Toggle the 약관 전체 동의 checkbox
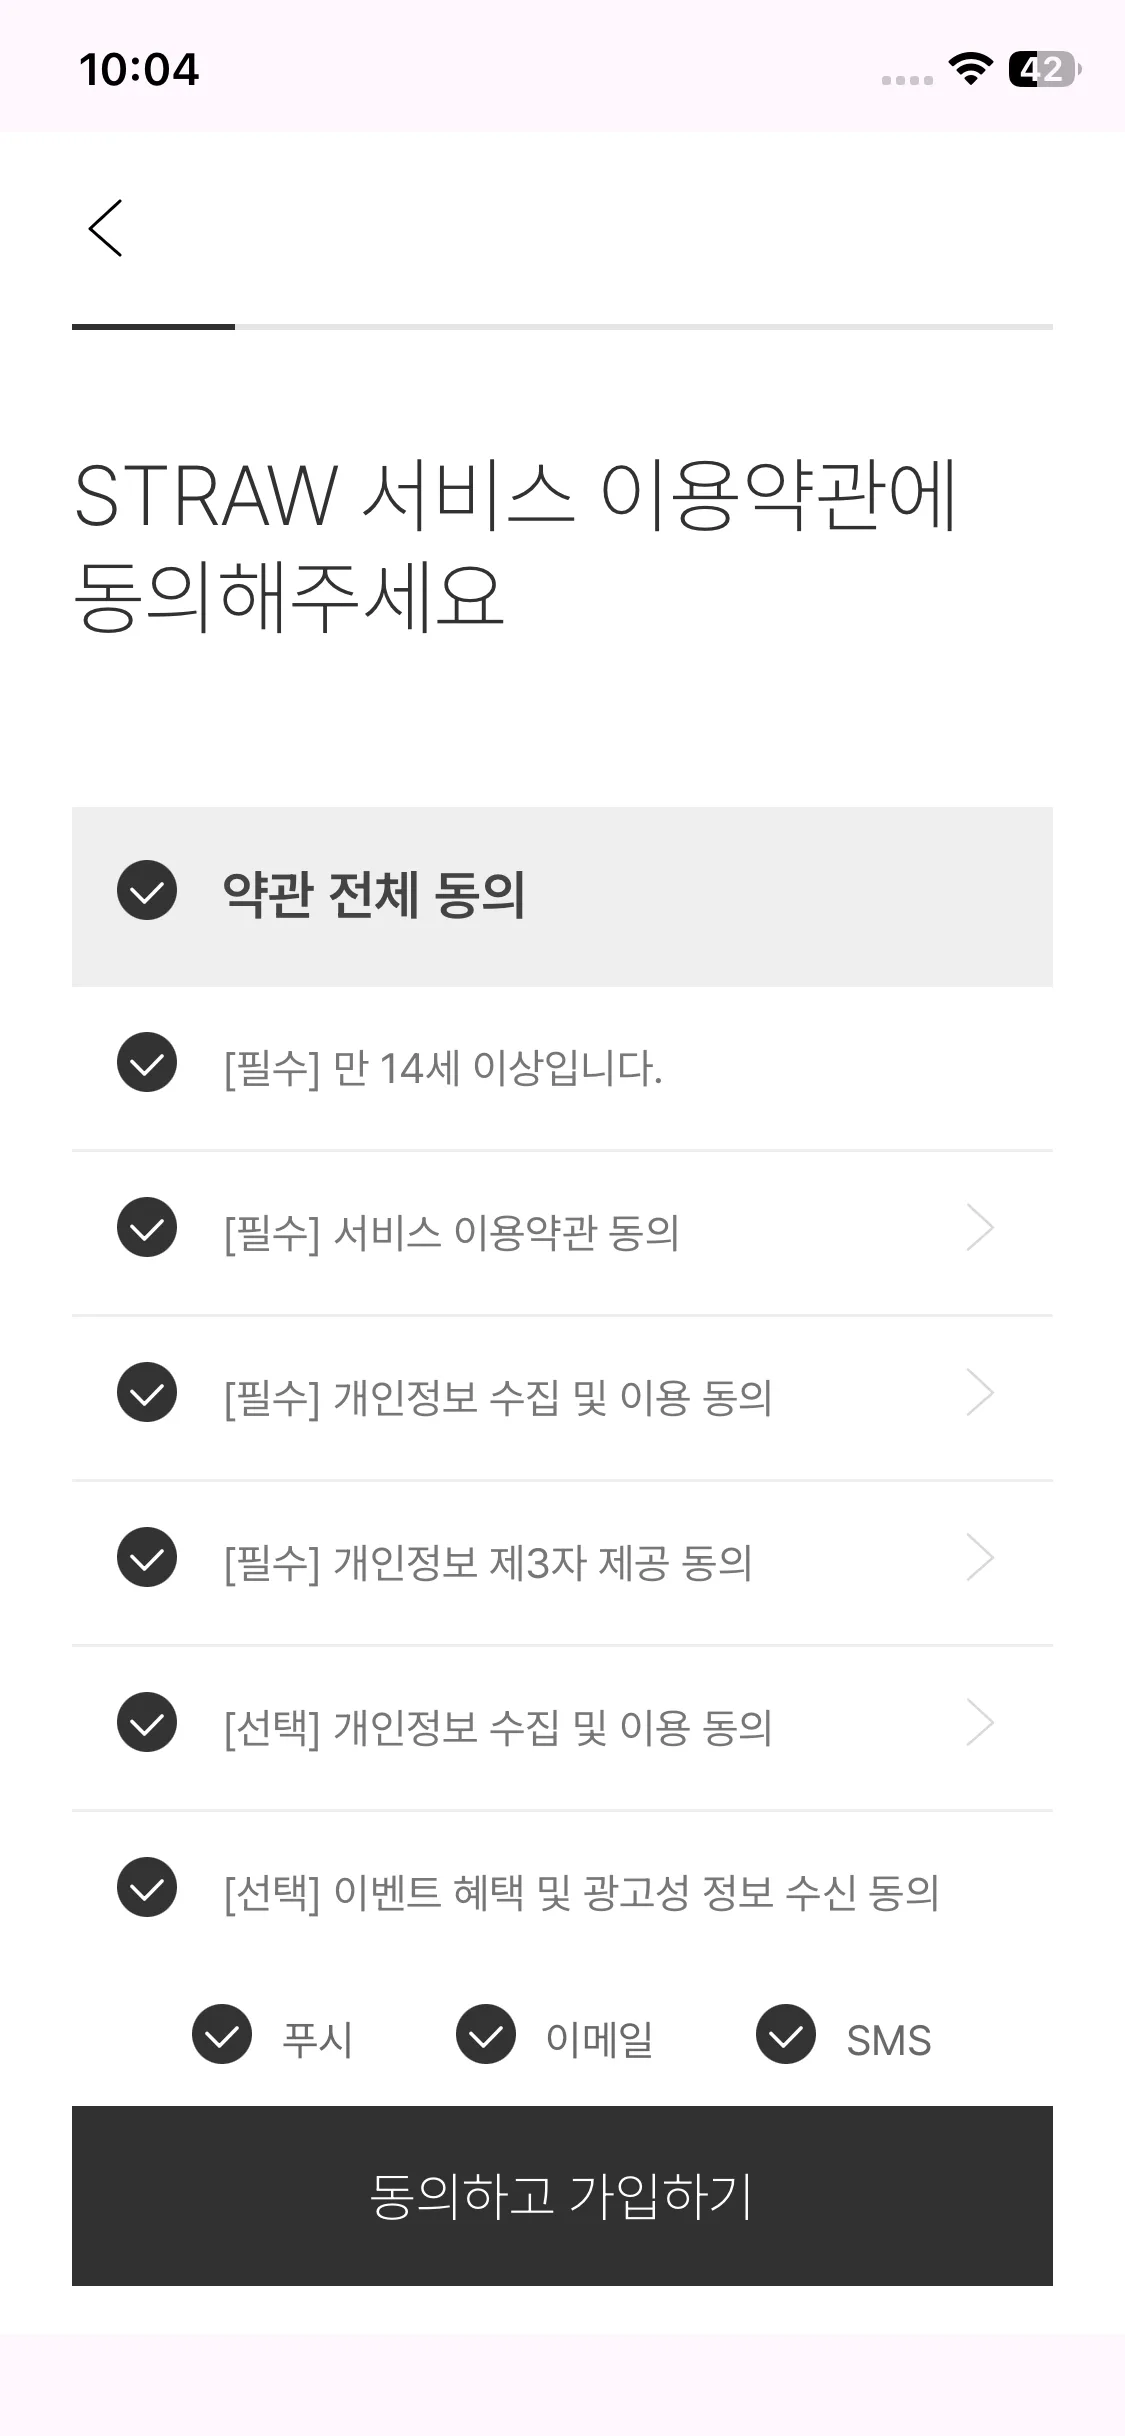The height and width of the screenshot is (2436, 1125). point(147,890)
